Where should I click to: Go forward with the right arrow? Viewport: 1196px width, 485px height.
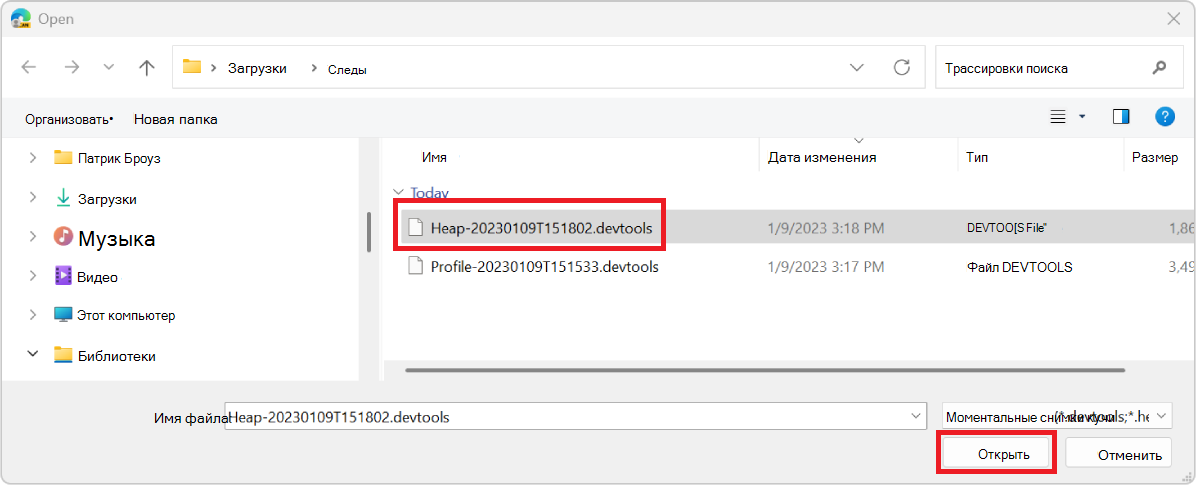(72, 67)
